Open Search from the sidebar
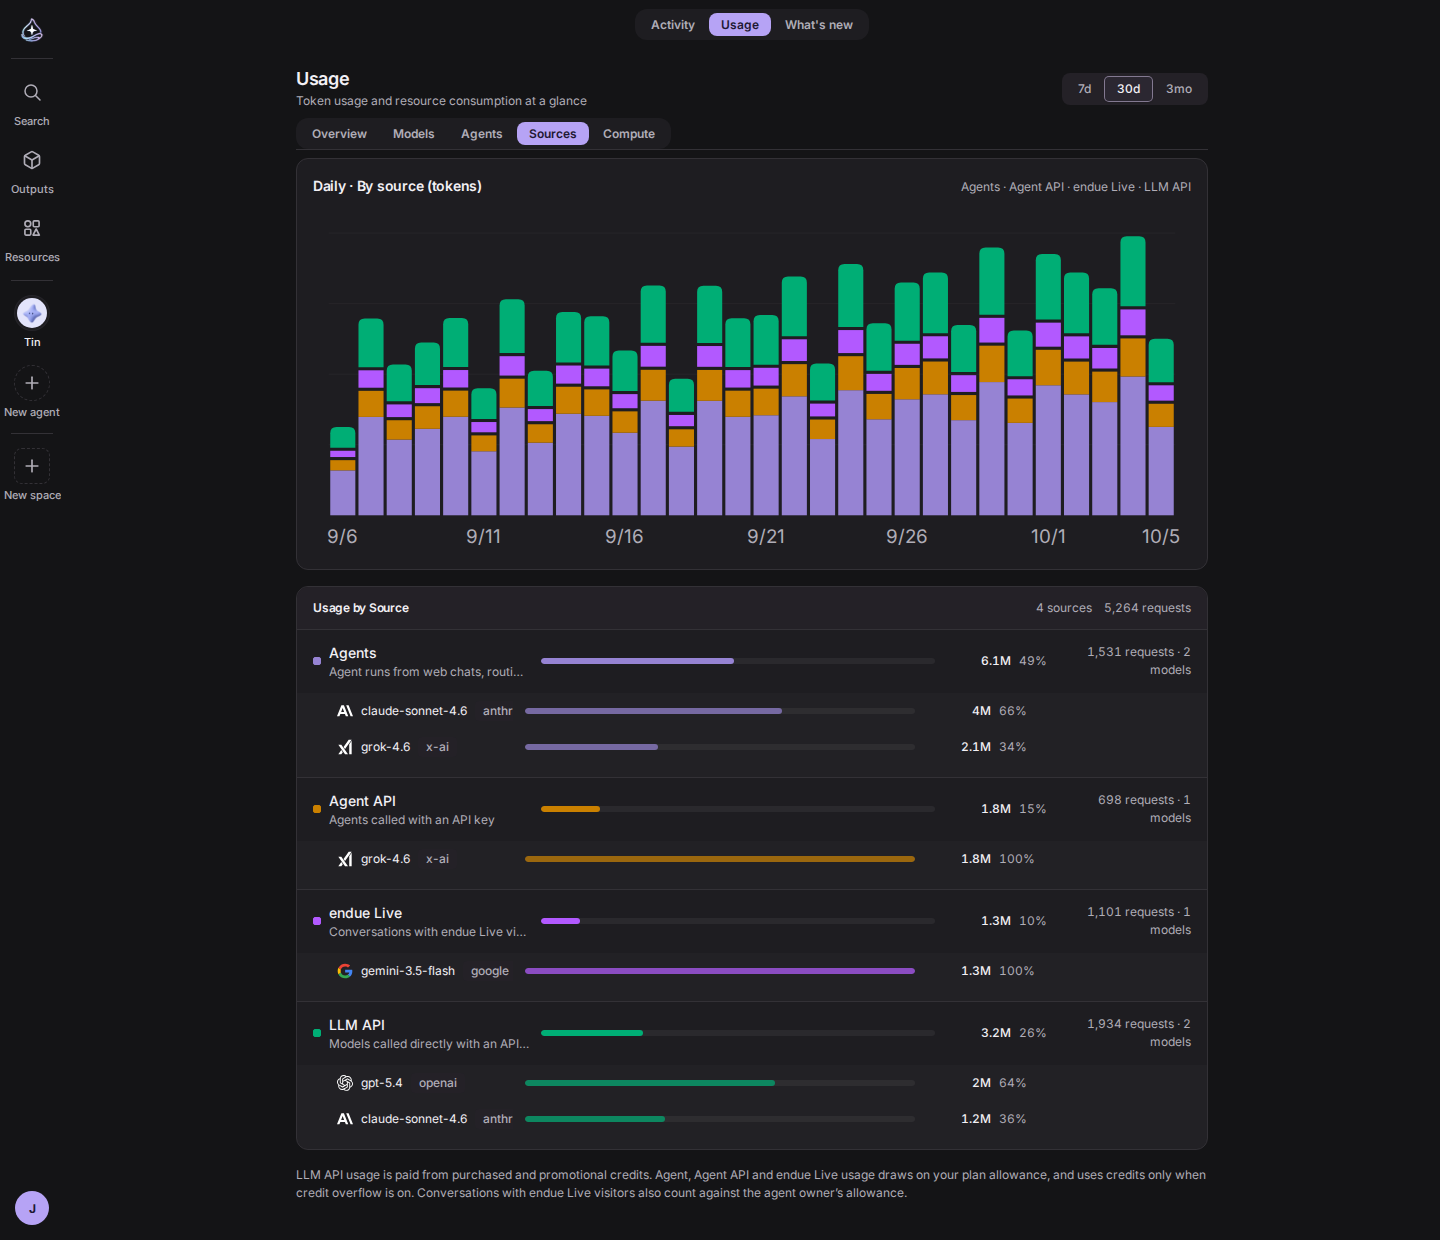 pos(32,104)
